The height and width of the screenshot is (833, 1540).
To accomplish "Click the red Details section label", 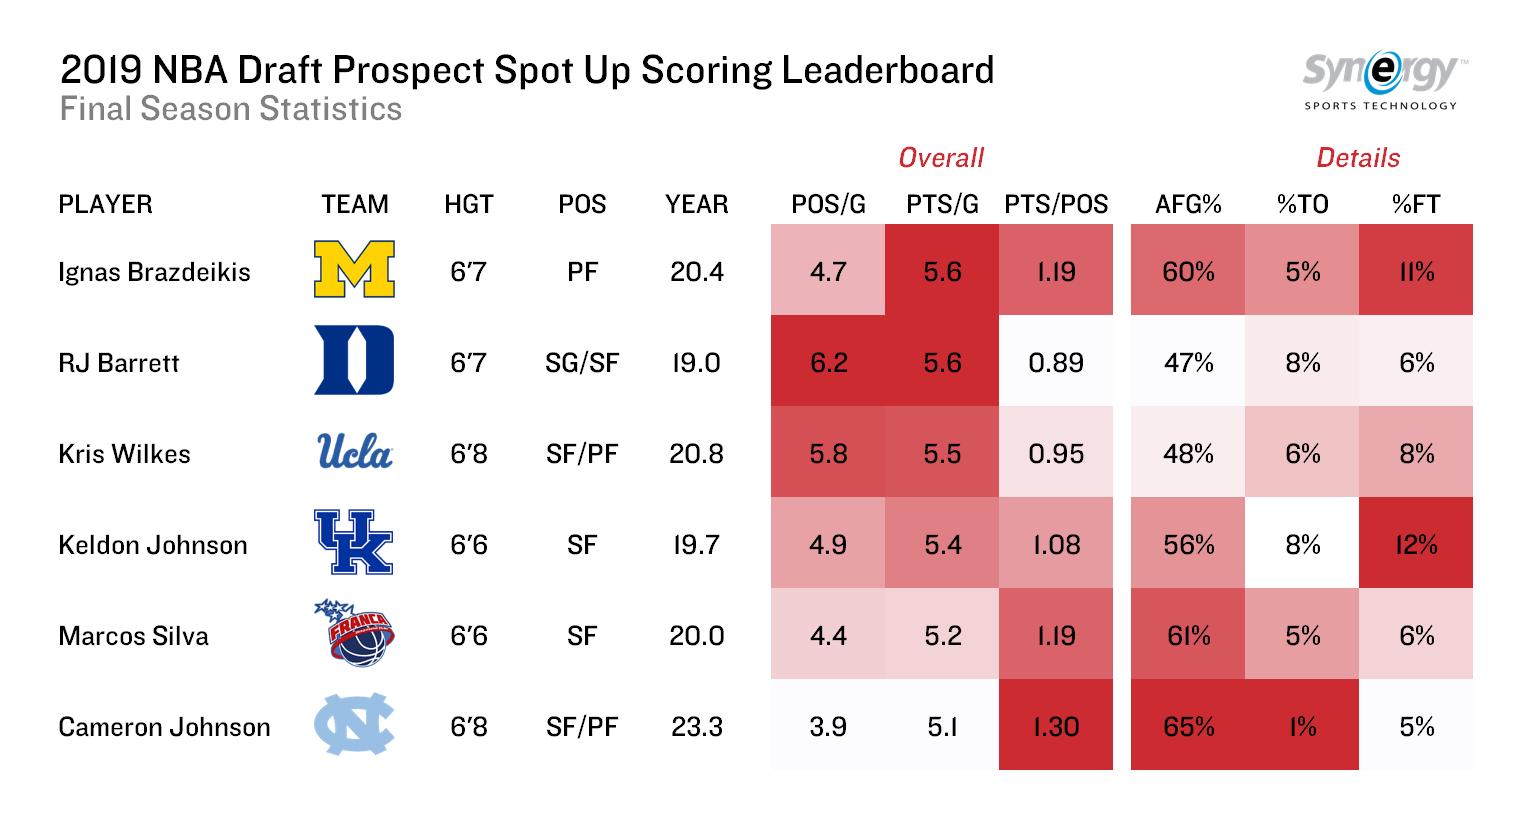I will click(x=1358, y=158).
